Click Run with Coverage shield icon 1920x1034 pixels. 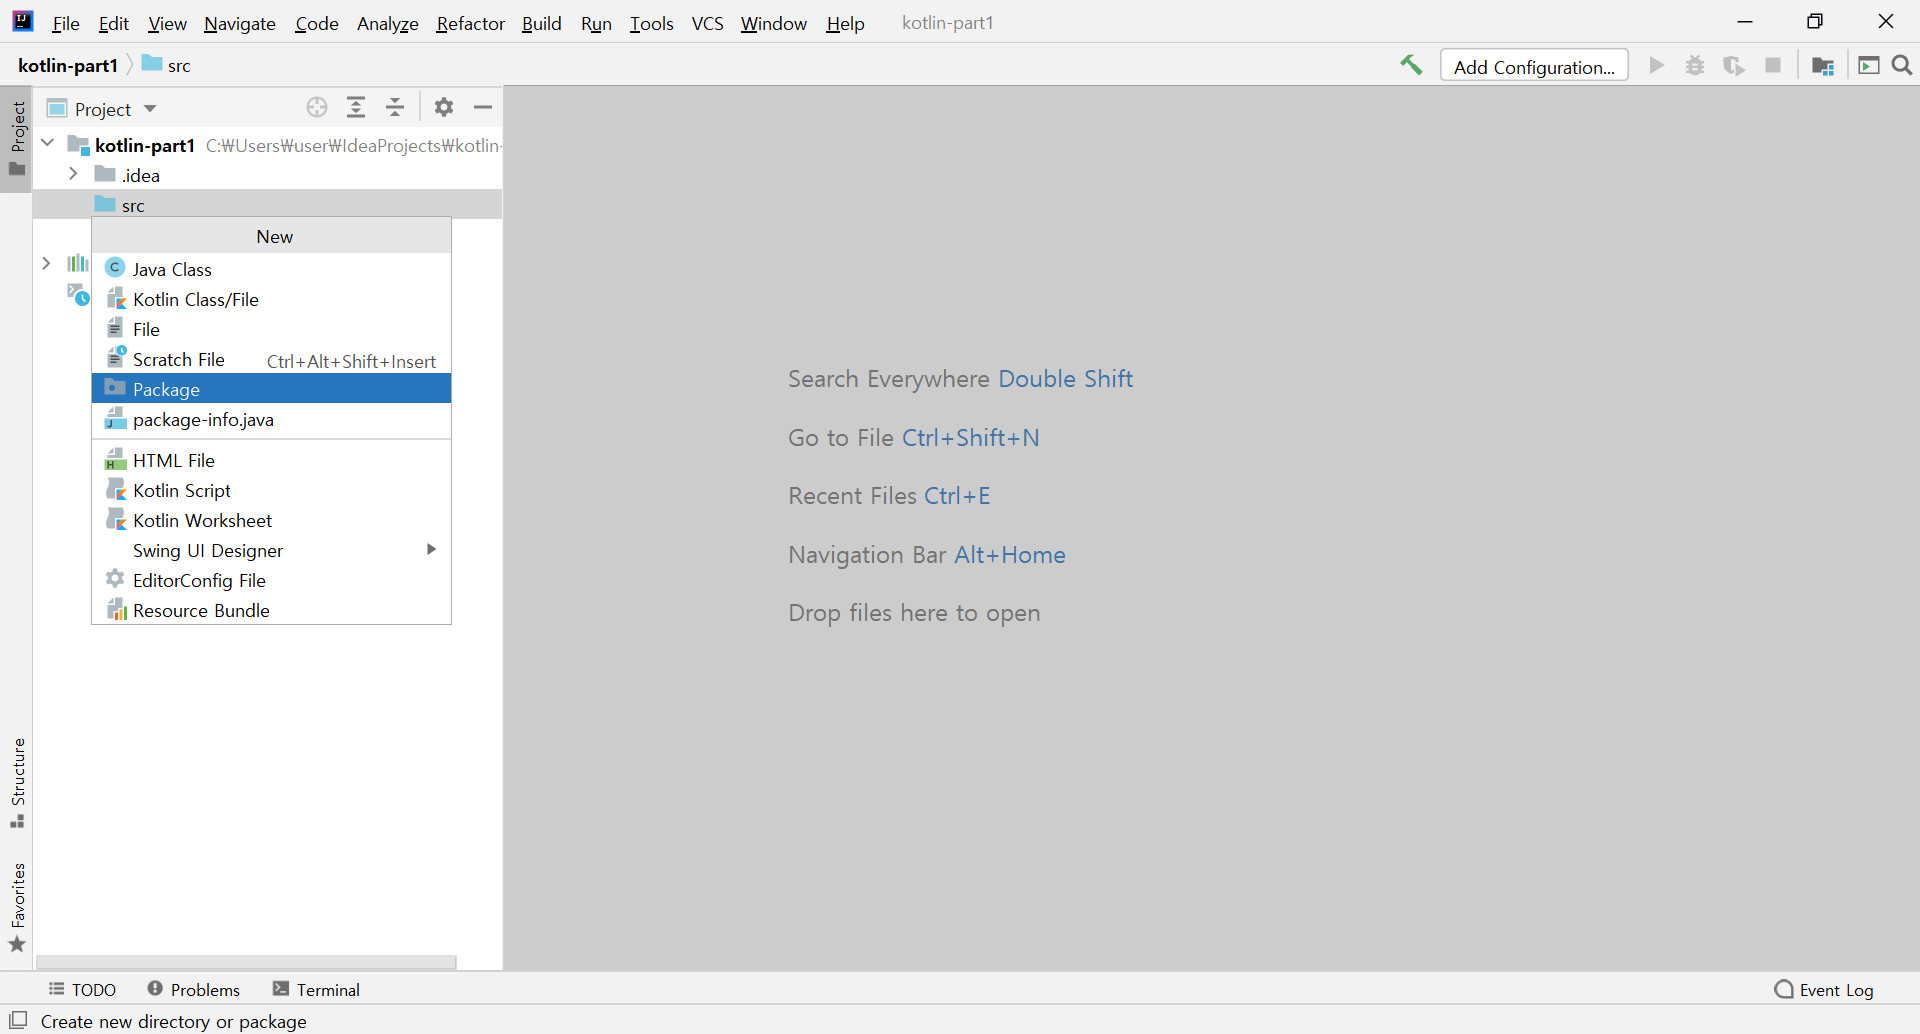[1734, 66]
